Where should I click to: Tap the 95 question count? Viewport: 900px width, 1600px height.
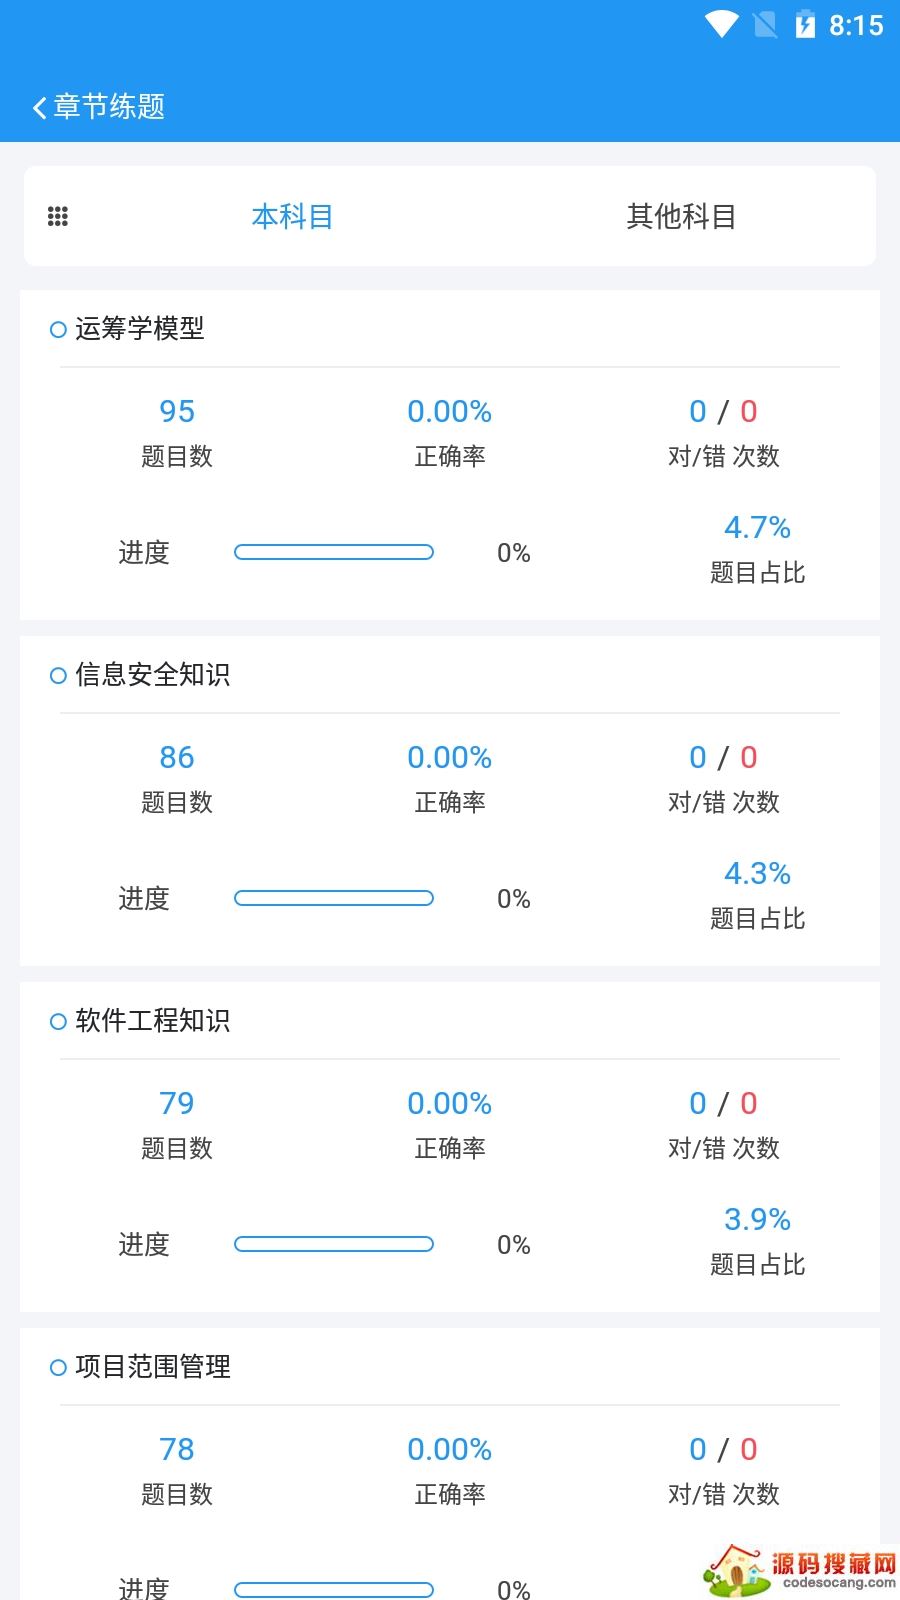click(177, 411)
